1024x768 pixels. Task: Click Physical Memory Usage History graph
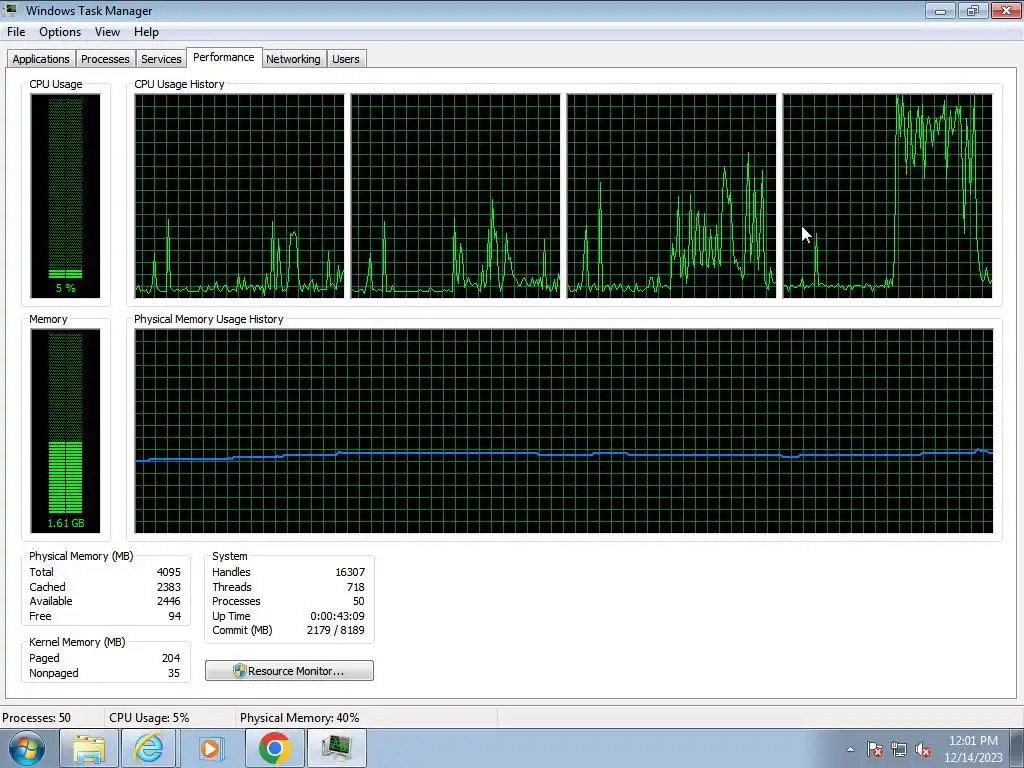564,431
